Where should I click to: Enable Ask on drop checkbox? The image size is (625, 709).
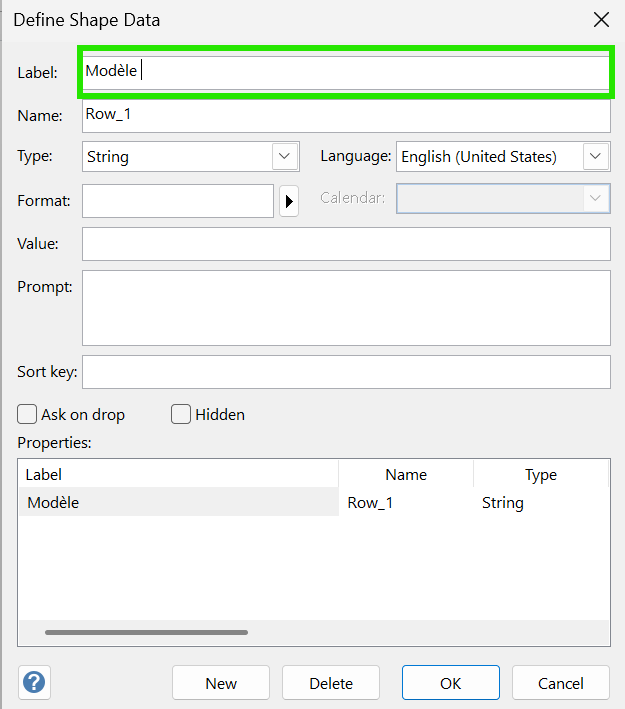[27, 414]
